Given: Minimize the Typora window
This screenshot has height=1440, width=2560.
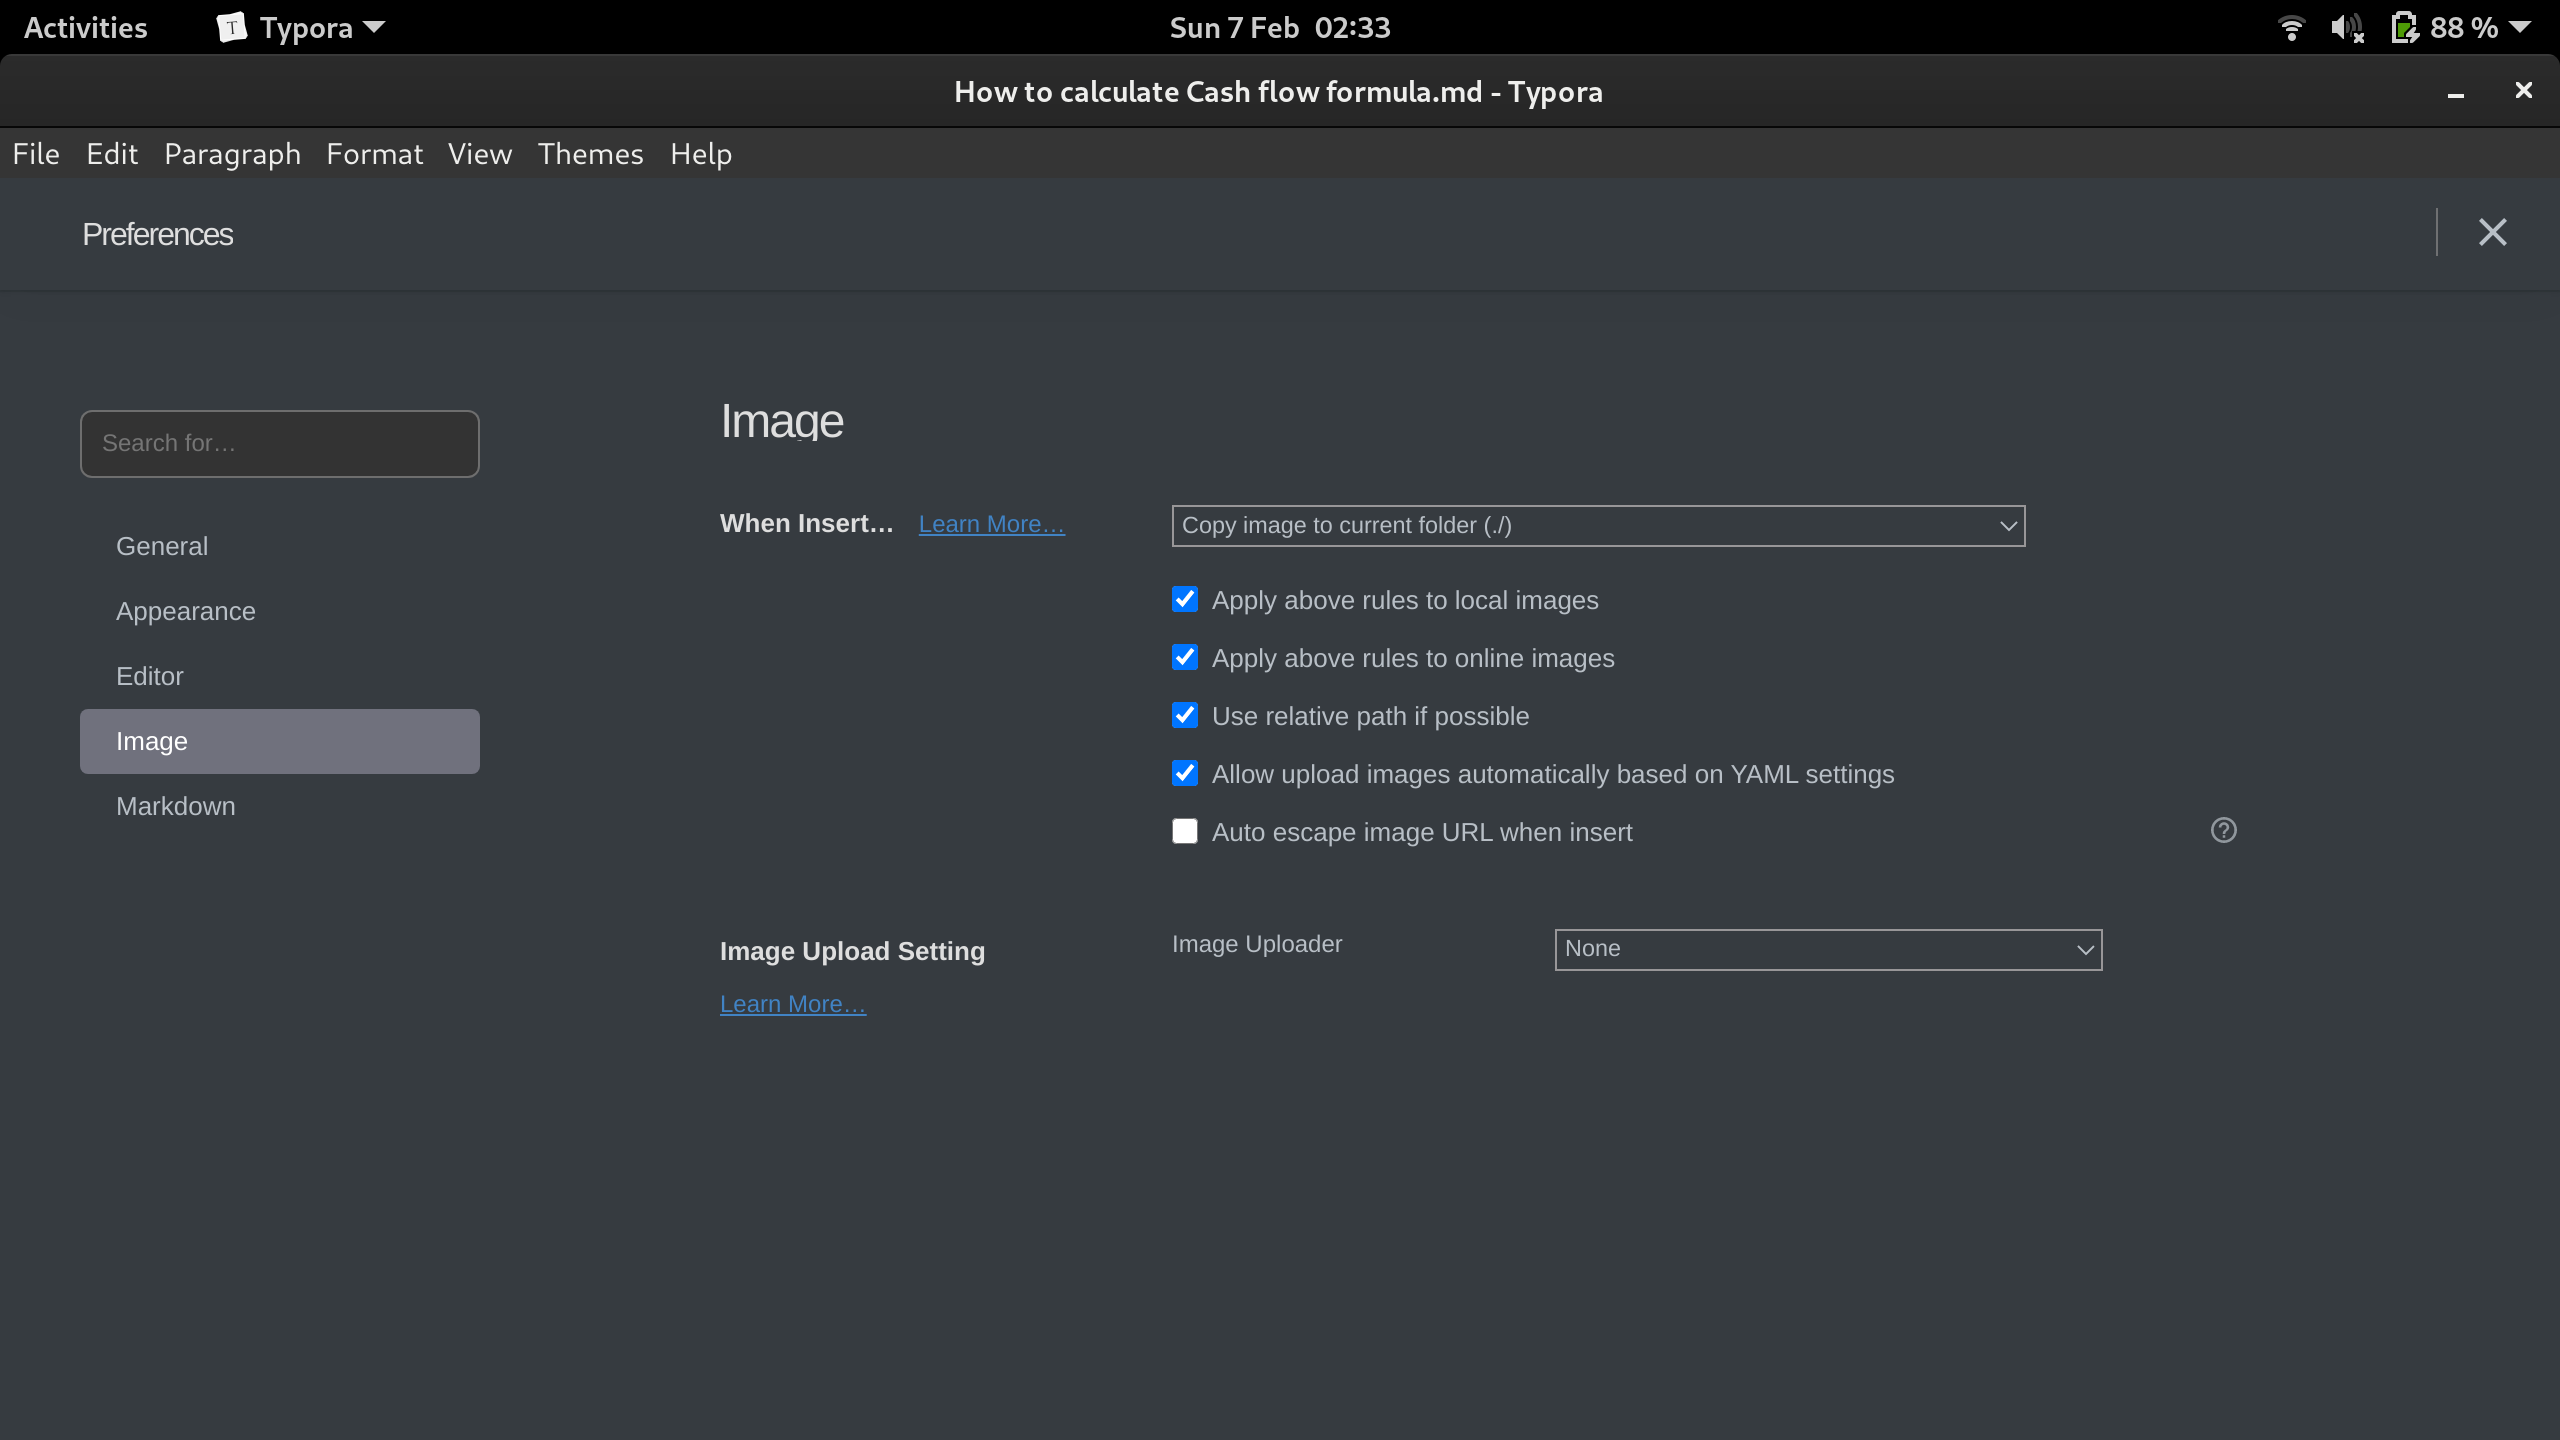Looking at the screenshot, I should click(2455, 92).
